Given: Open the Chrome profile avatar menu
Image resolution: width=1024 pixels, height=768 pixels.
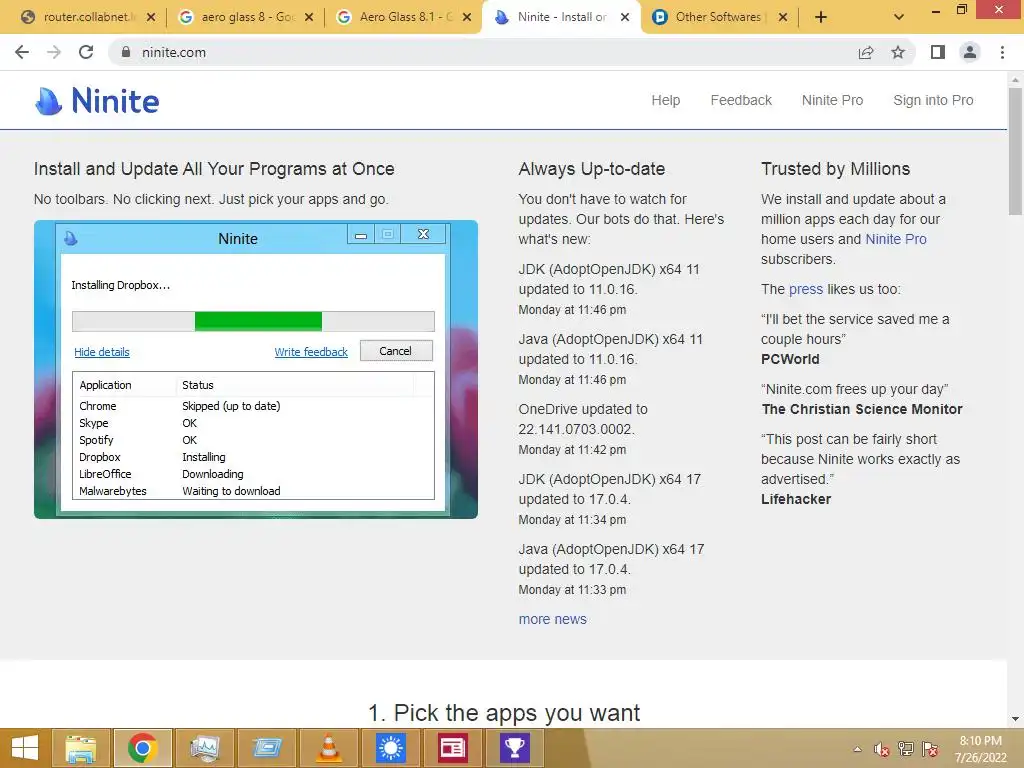Looking at the screenshot, I should (970, 52).
